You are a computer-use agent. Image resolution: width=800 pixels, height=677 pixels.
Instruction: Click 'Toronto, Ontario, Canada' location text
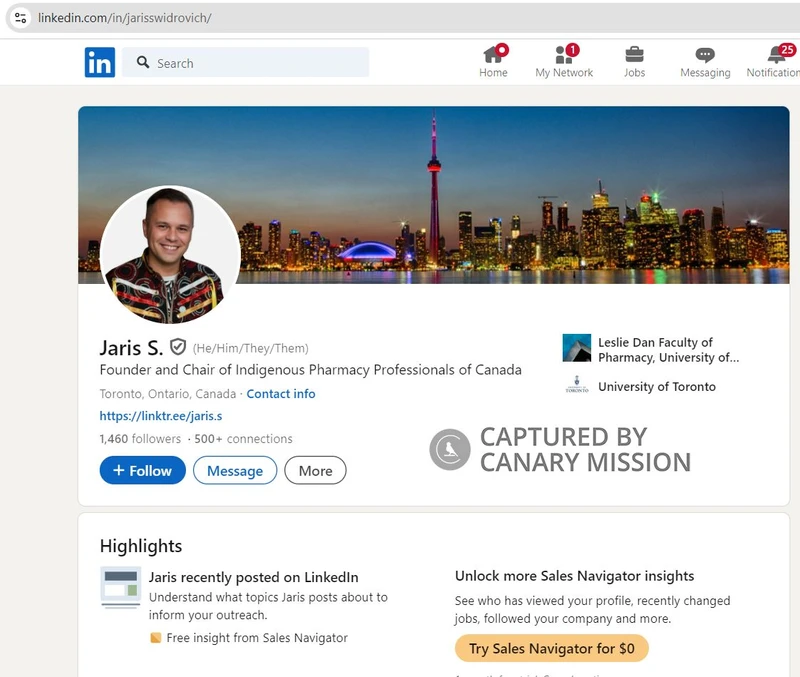pos(168,394)
